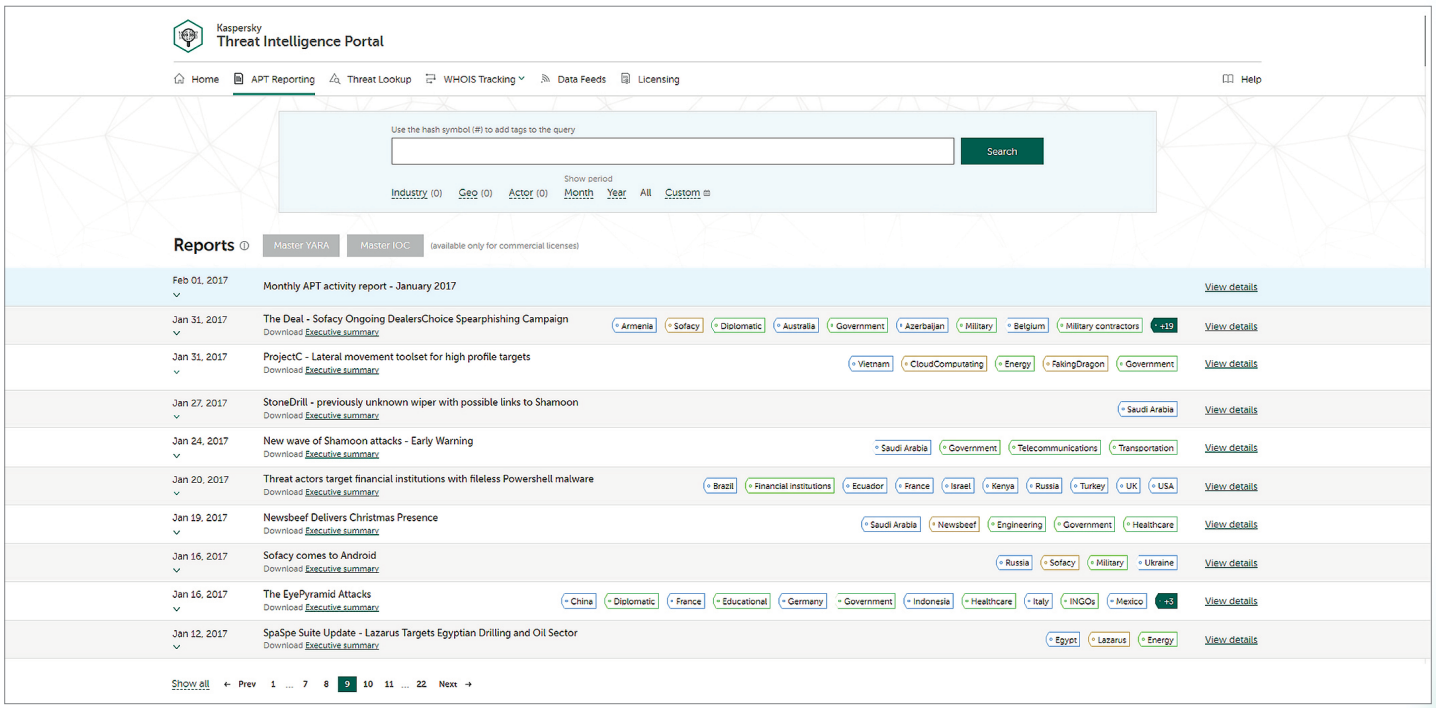Select the APT Reporting tab
Viewport: 1436px width, 708px height.
[274, 79]
